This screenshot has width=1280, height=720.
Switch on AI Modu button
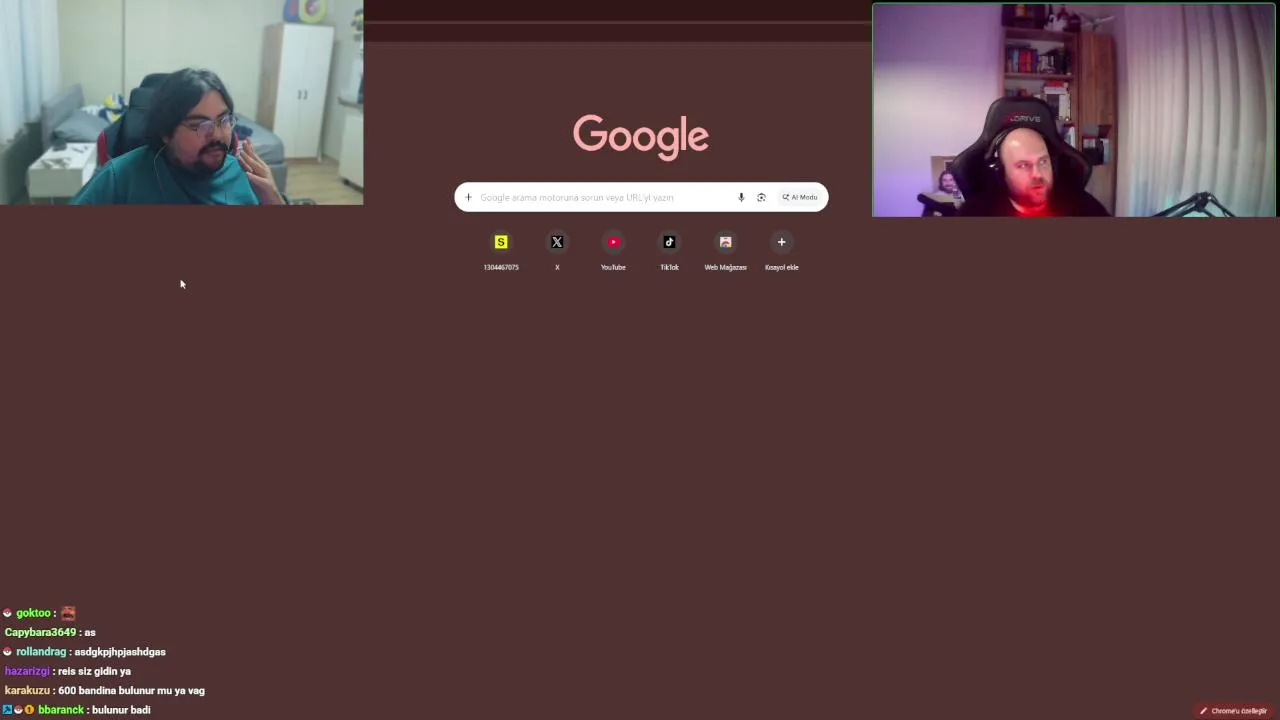pyautogui.click(x=800, y=197)
